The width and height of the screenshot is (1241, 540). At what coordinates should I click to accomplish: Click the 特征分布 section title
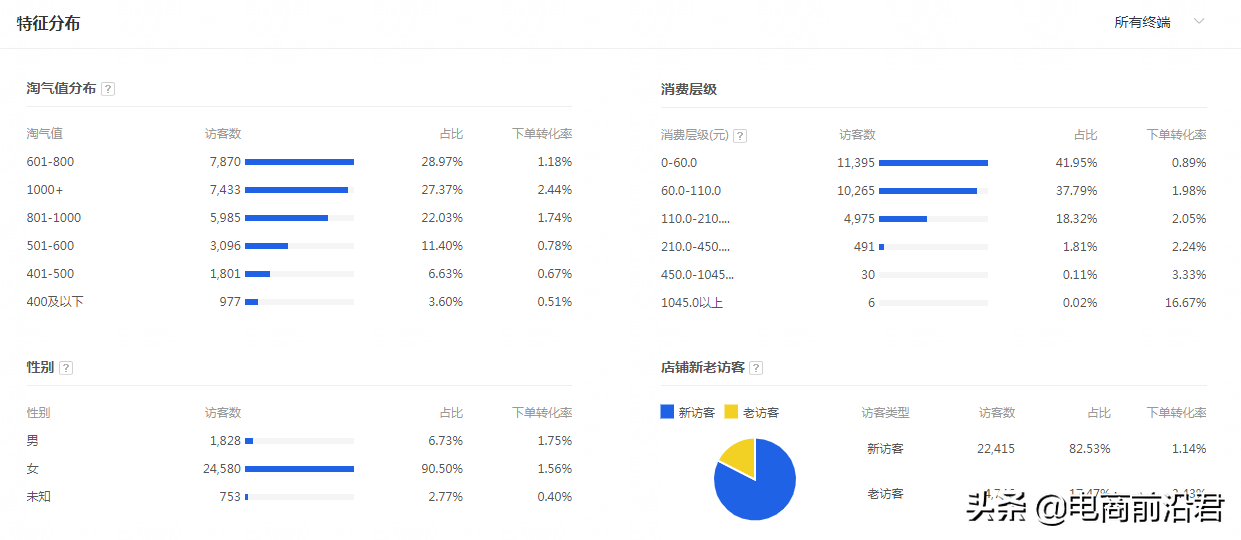[x=48, y=23]
